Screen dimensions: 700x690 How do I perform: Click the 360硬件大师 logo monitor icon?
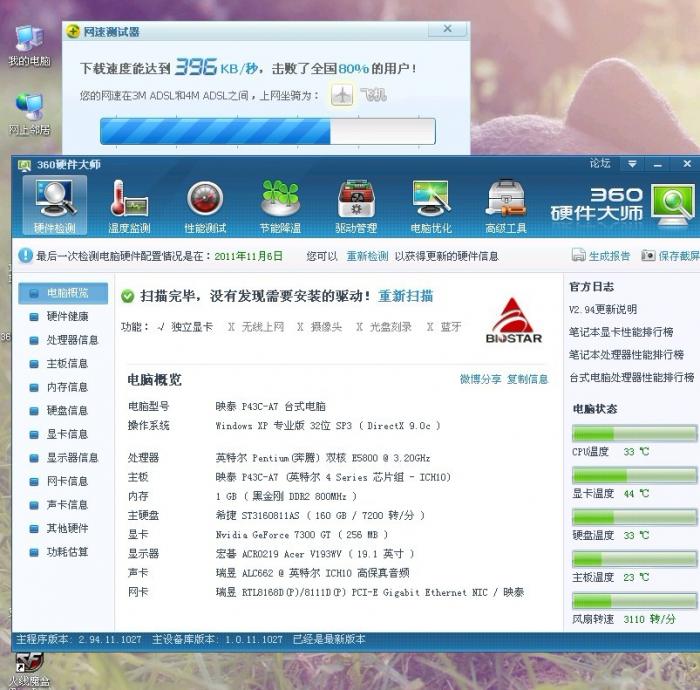[673, 205]
